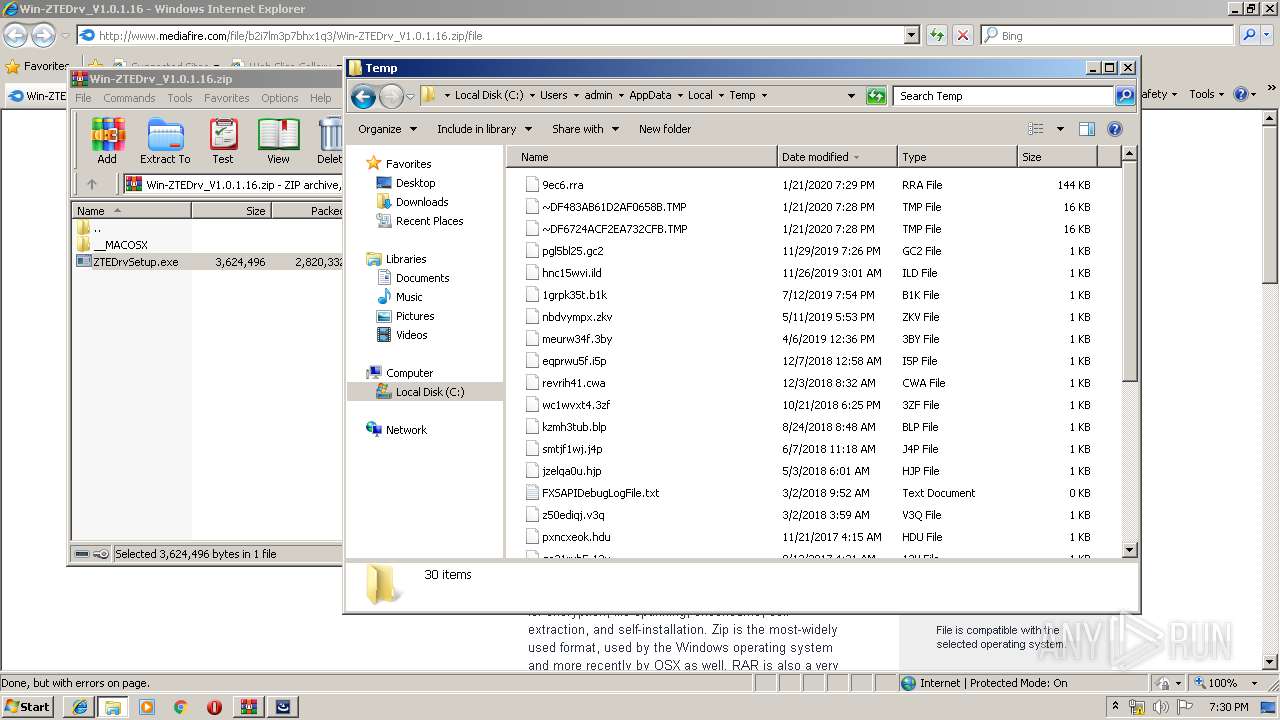
Task: Click the Explorer file list scrollbar
Action: [x=1130, y=350]
